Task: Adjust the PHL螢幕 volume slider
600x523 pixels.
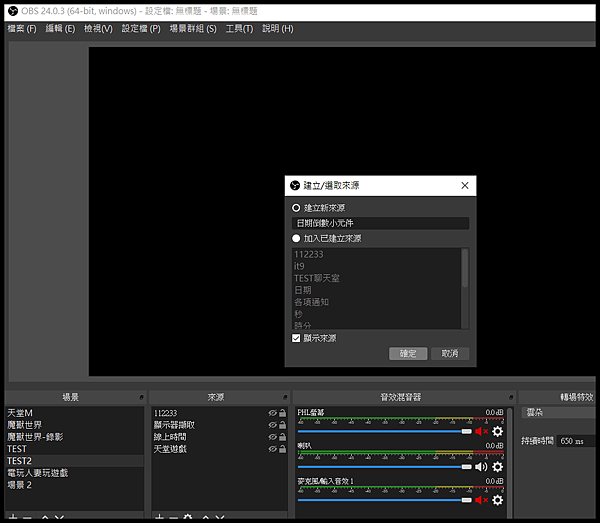Action: click(x=385, y=432)
